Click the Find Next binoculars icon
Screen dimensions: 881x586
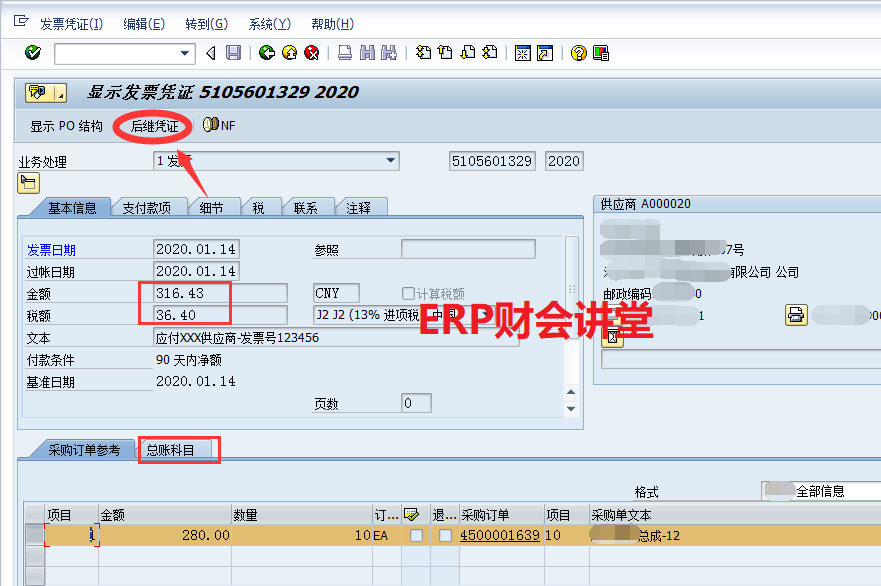pos(389,53)
